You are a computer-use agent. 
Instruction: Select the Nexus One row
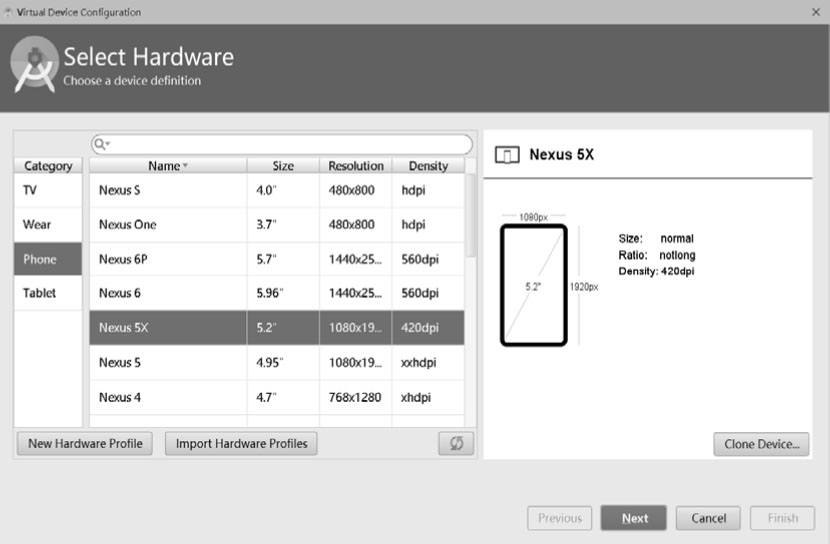(x=277, y=224)
